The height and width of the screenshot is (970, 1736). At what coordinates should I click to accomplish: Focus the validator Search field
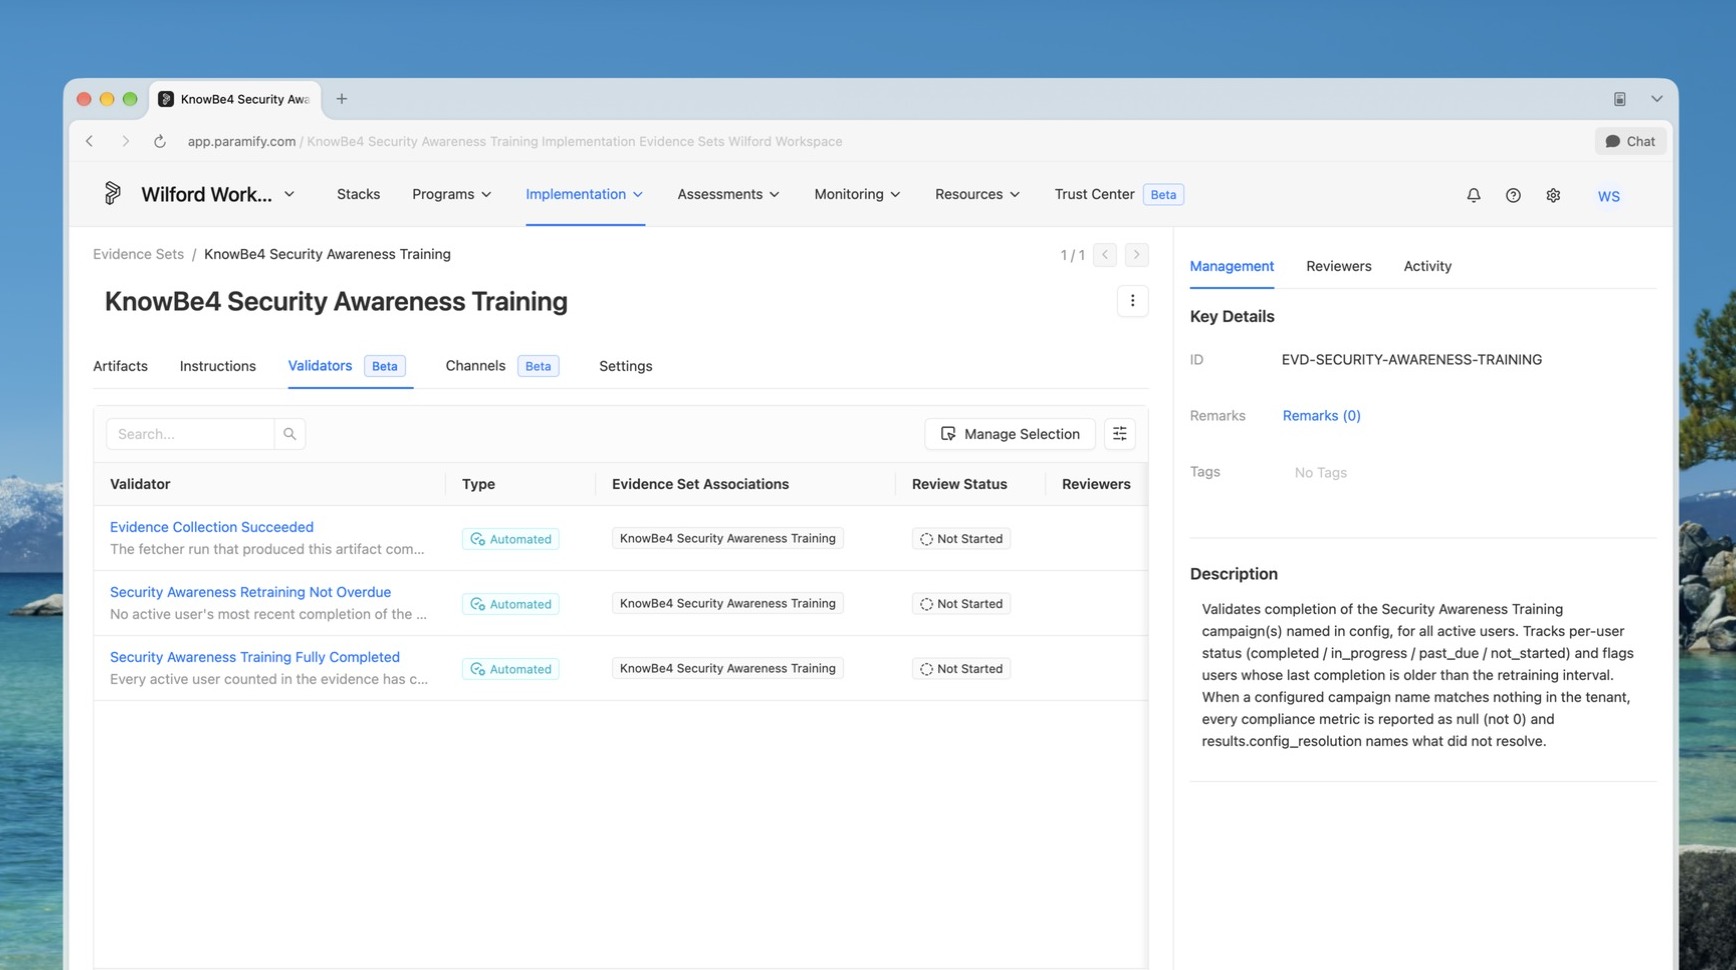[190, 434]
